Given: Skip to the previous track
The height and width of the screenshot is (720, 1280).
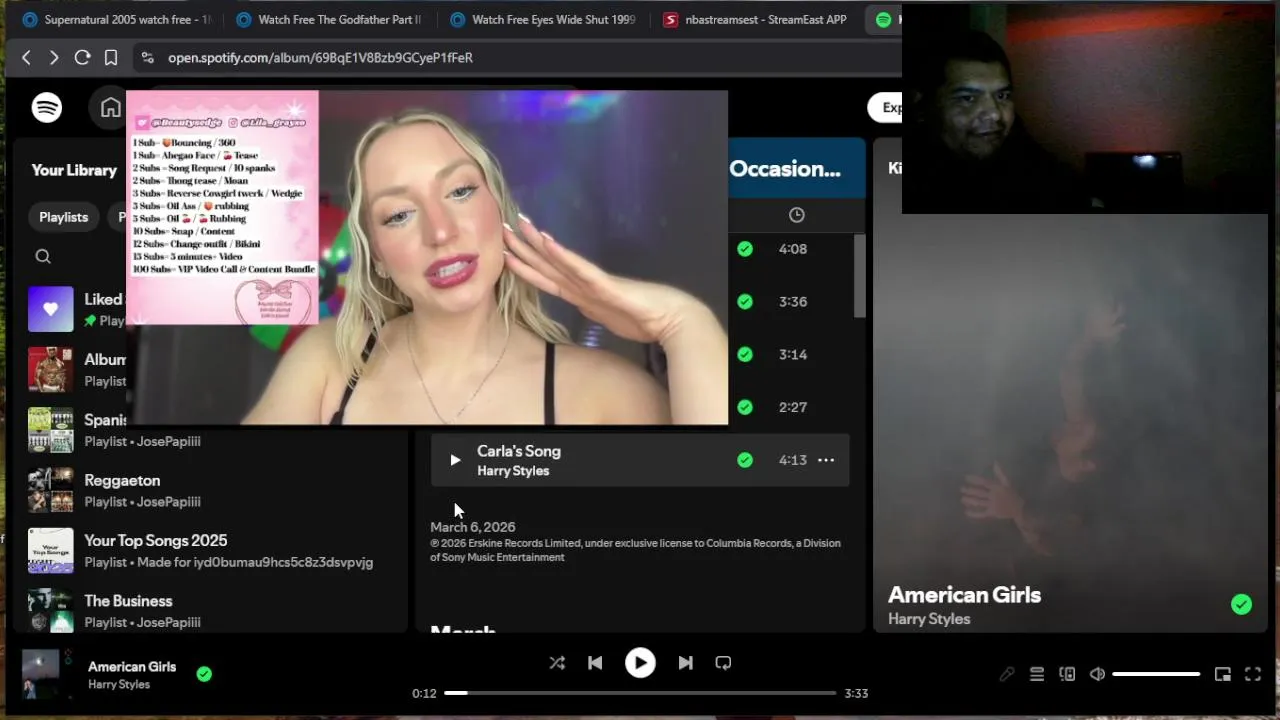Looking at the screenshot, I should click(x=595, y=663).
